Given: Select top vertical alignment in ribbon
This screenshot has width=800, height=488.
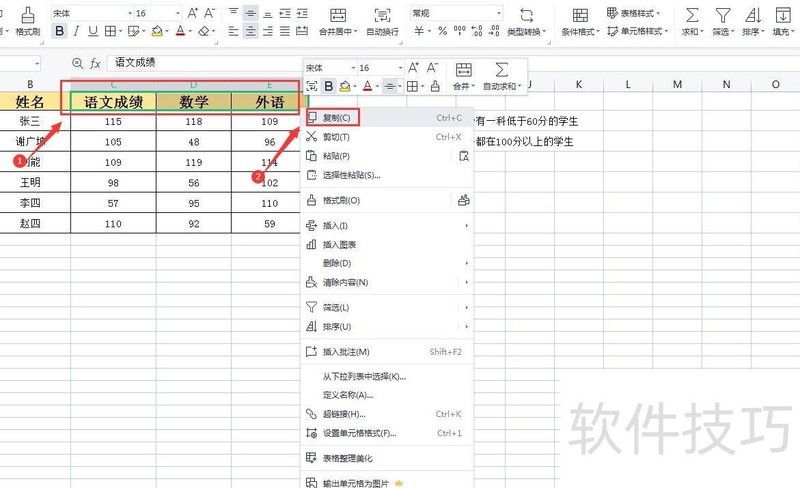Looking at the screenshot, I should (x=233, y=13).
